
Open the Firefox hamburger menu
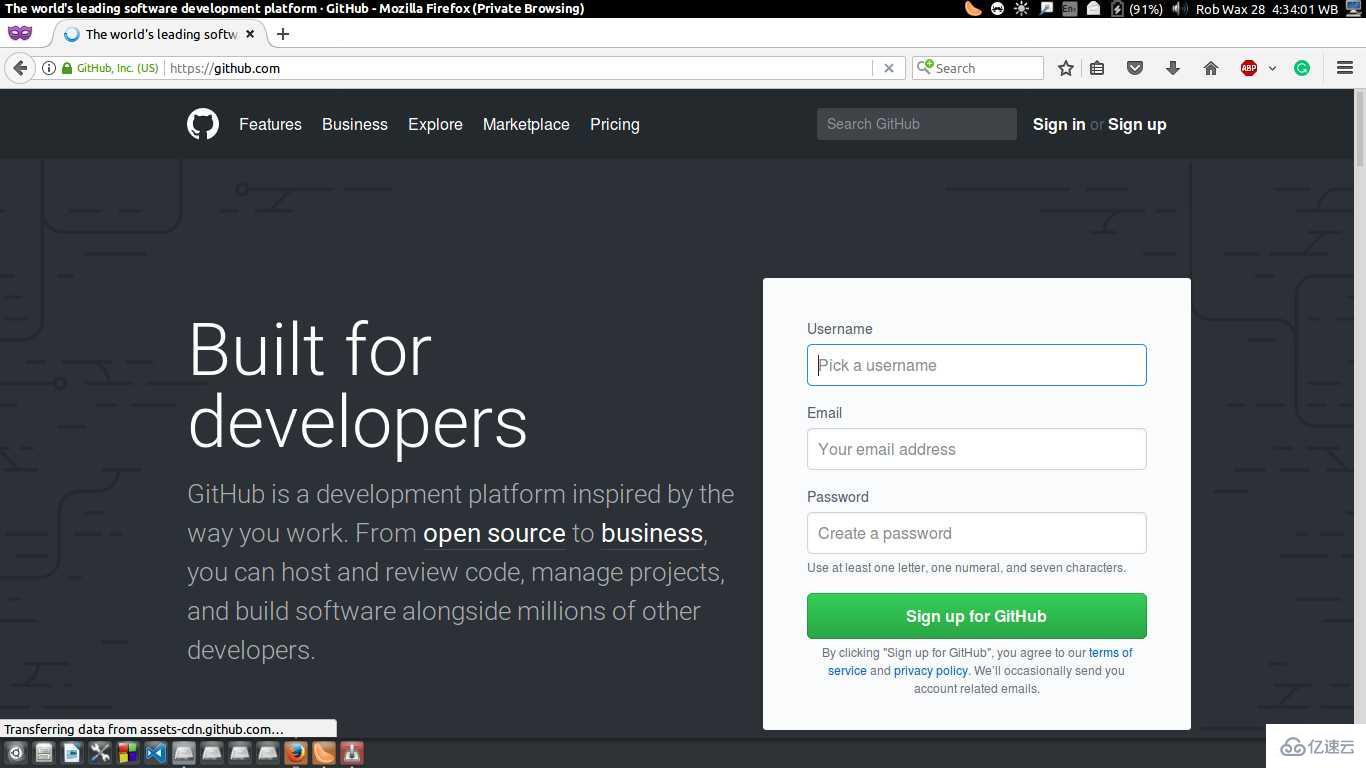1345,68
